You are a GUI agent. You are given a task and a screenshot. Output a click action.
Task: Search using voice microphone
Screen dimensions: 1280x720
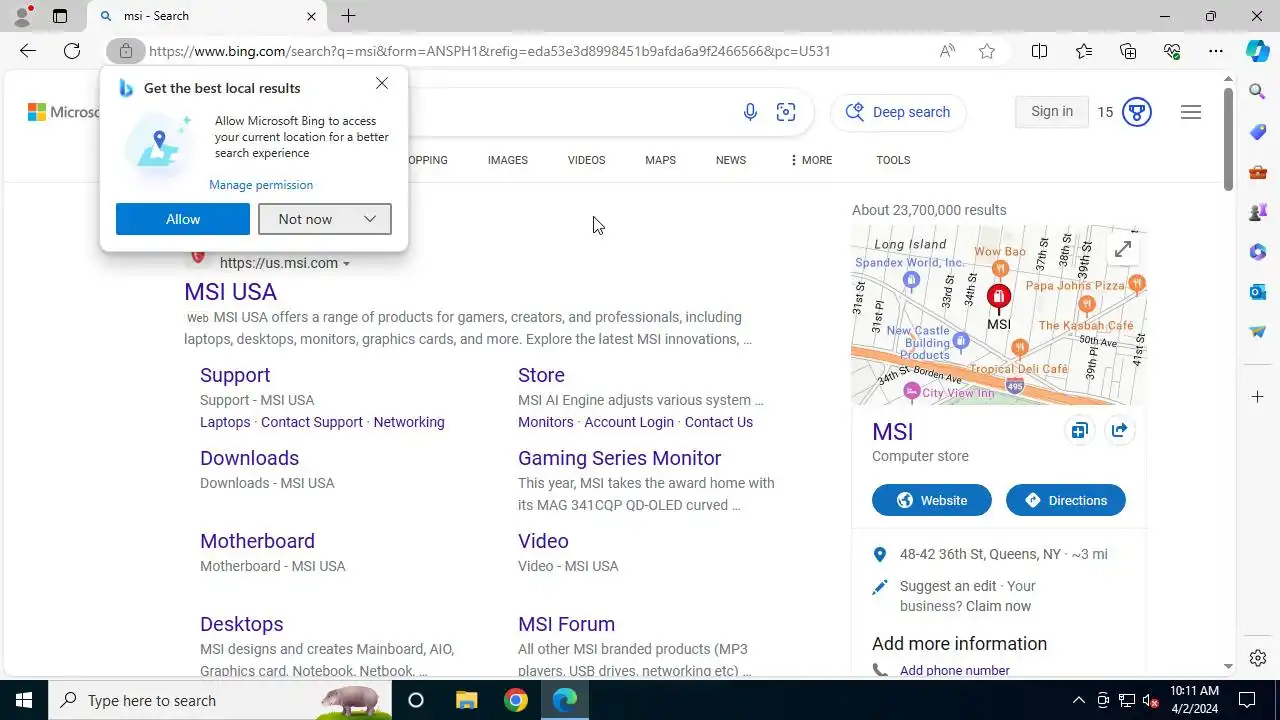750,112
